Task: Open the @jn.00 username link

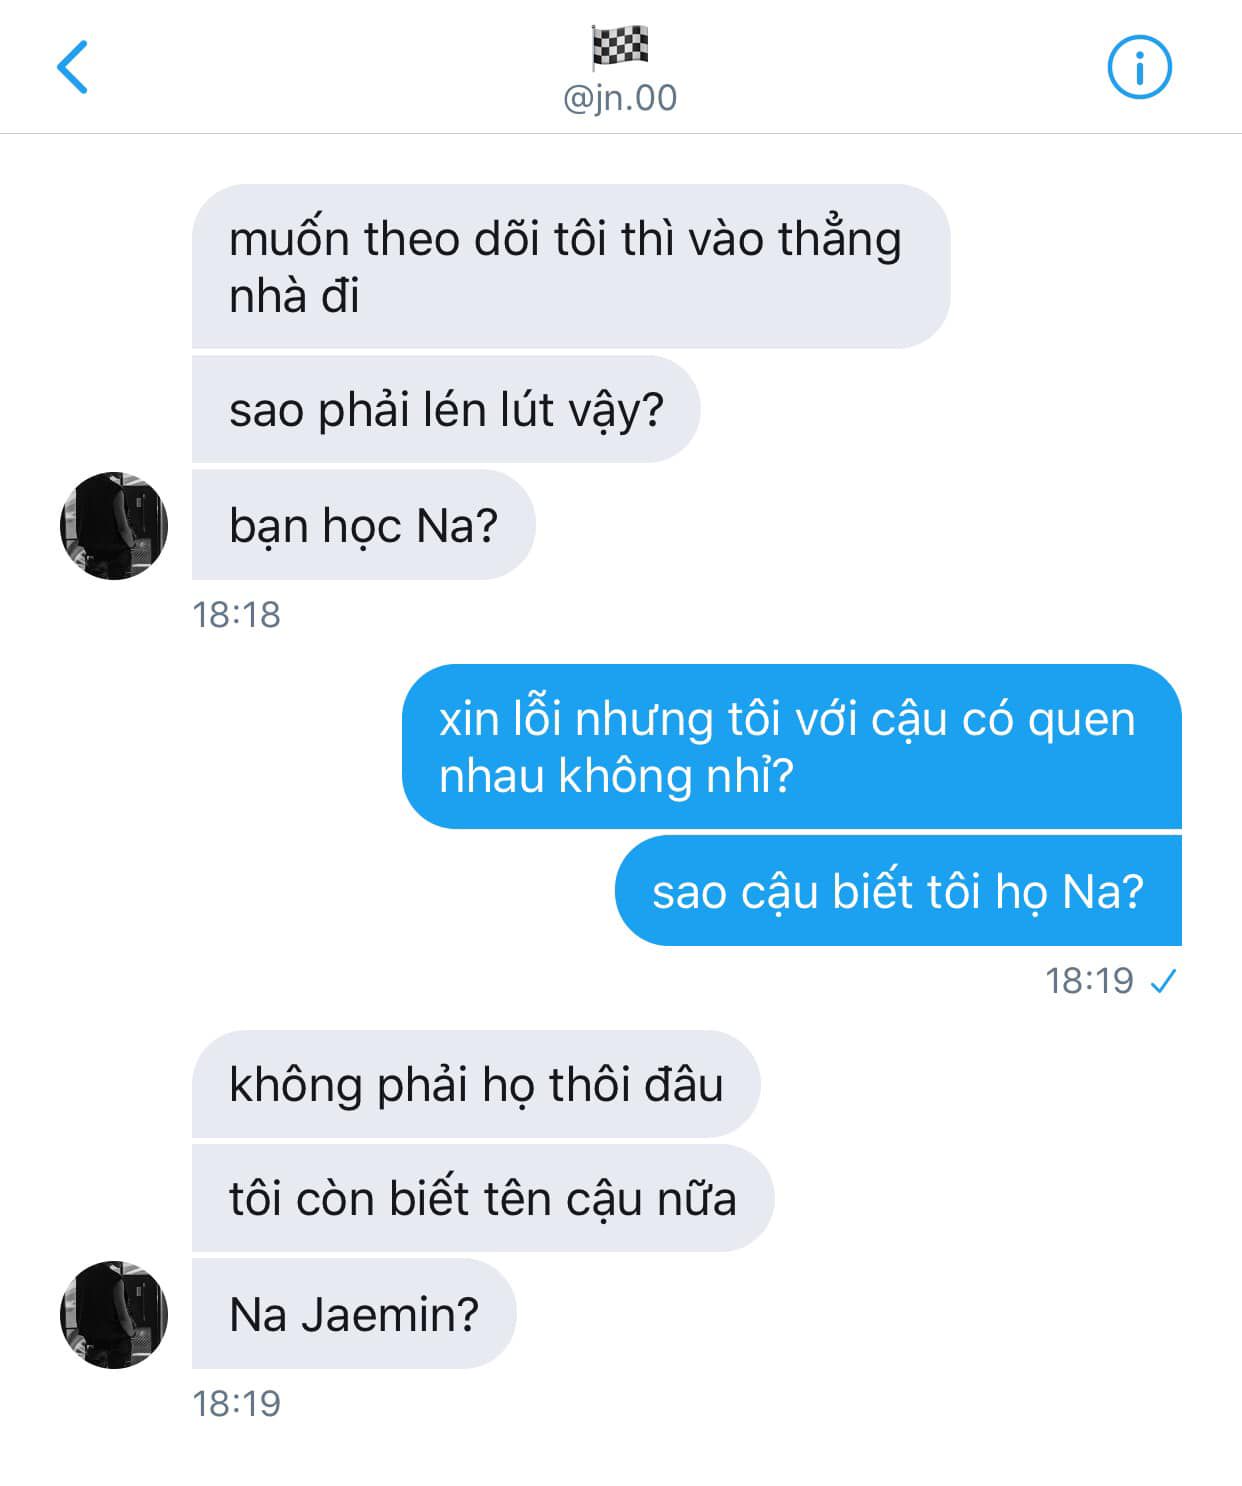Action: [620, 98]
